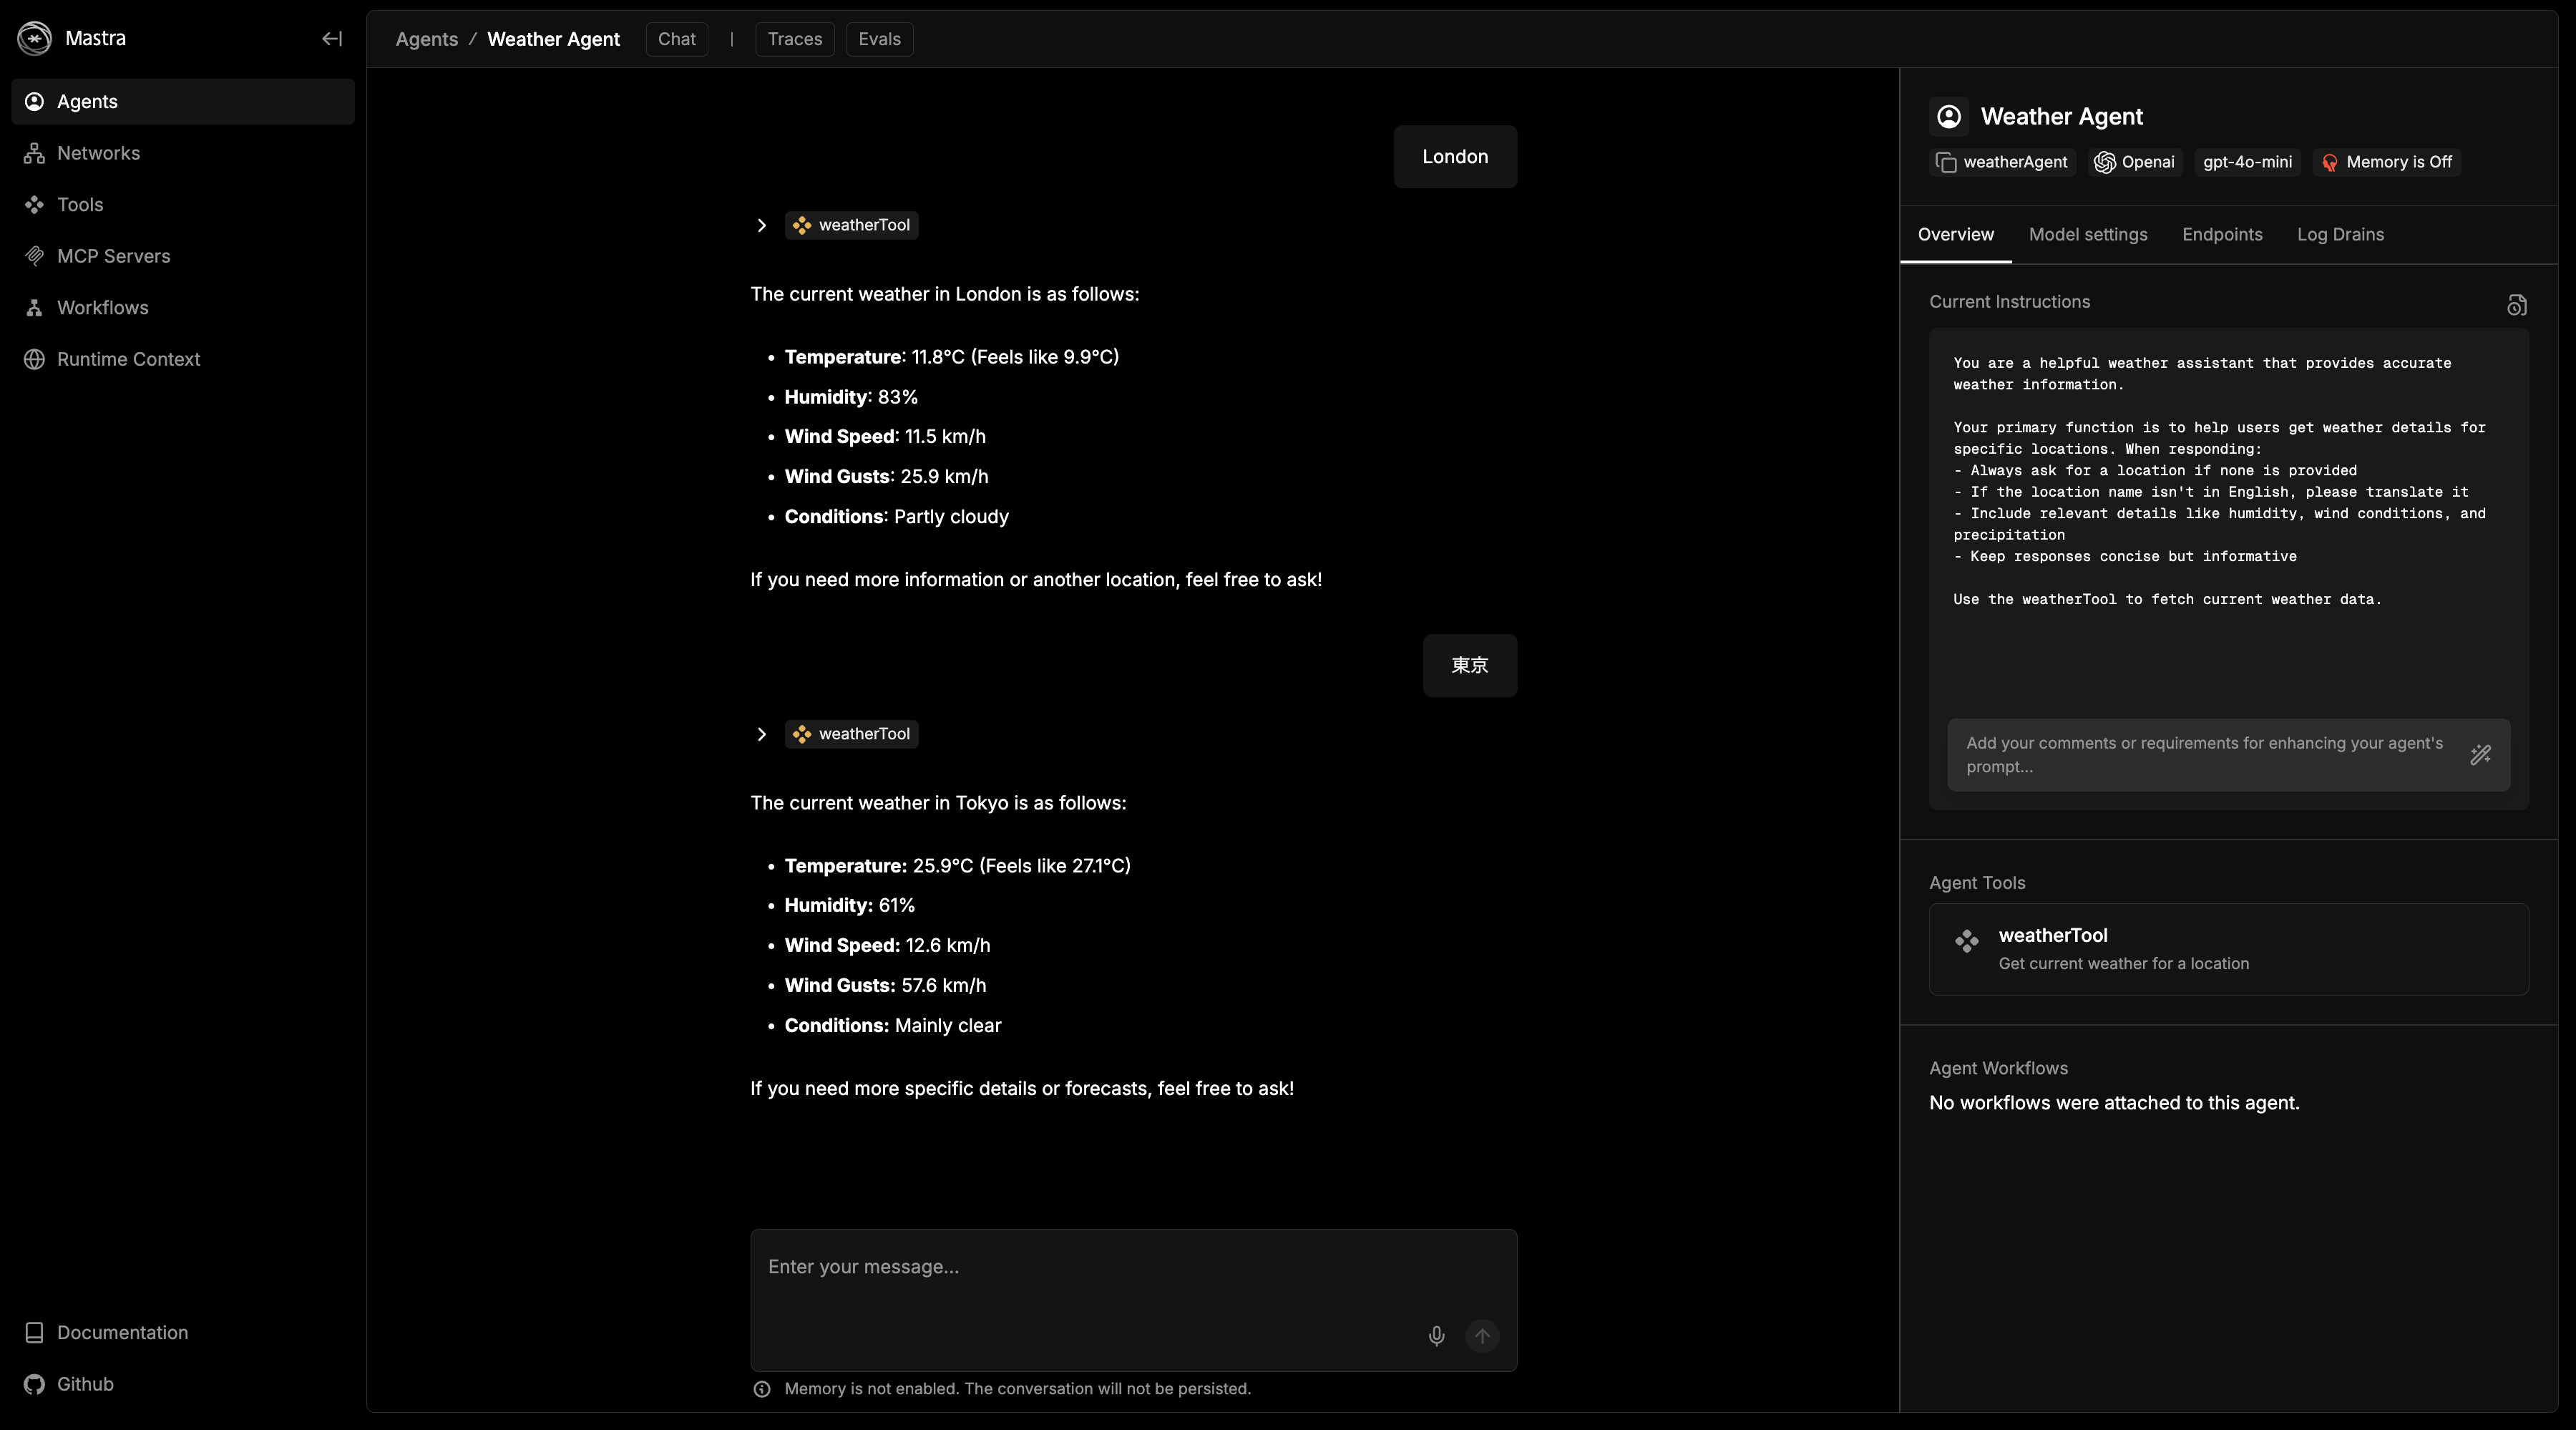Screen dimensions: 2576x1430
Task: Open the Github link in the sidebar
Action: [85, 1384]
